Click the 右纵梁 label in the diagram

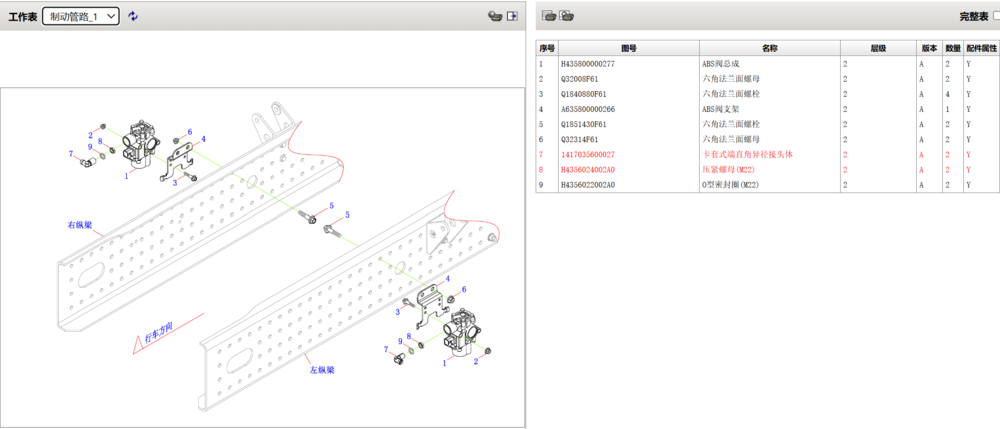point(80,226)
